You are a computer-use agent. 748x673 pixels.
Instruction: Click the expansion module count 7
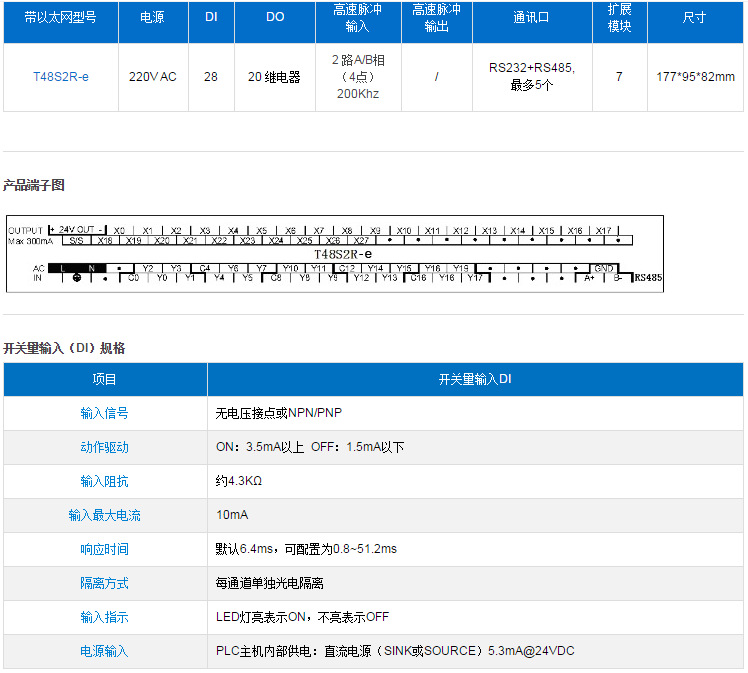tap(619, 77)
